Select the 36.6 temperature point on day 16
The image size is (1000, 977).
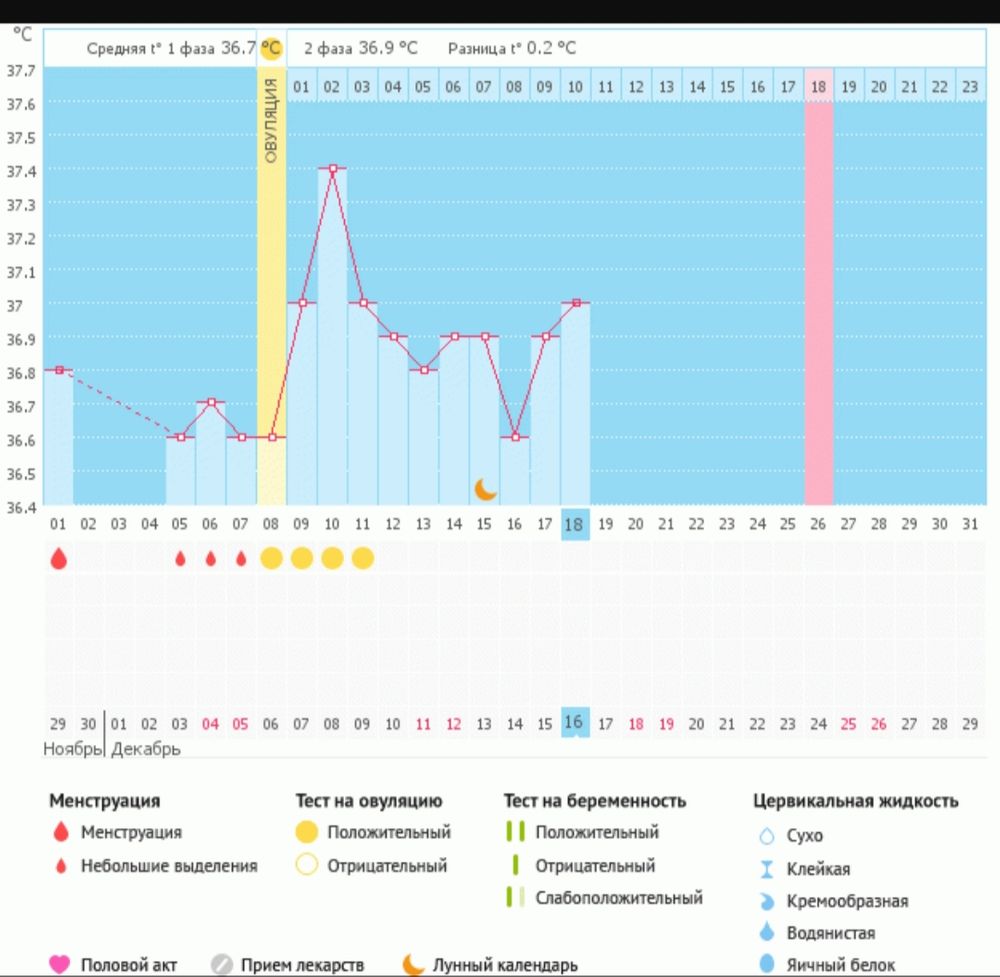[x=514, y=437]
